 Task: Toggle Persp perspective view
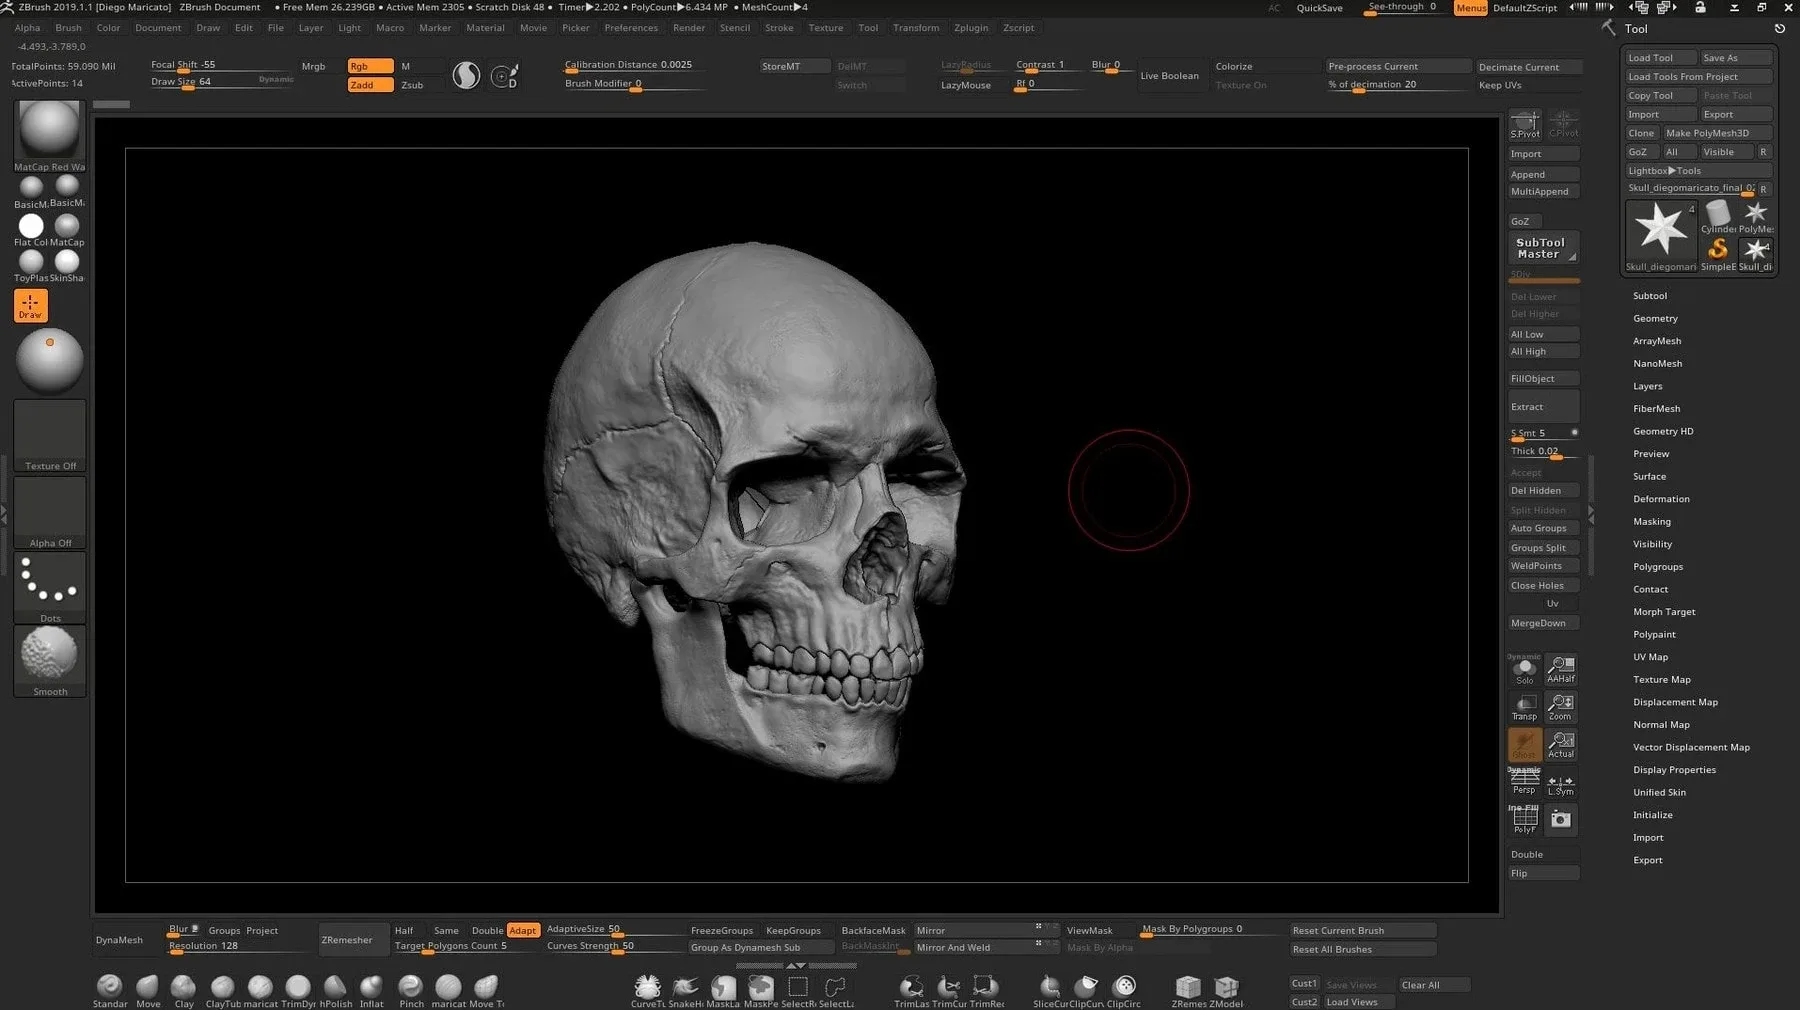point(1524,782)
